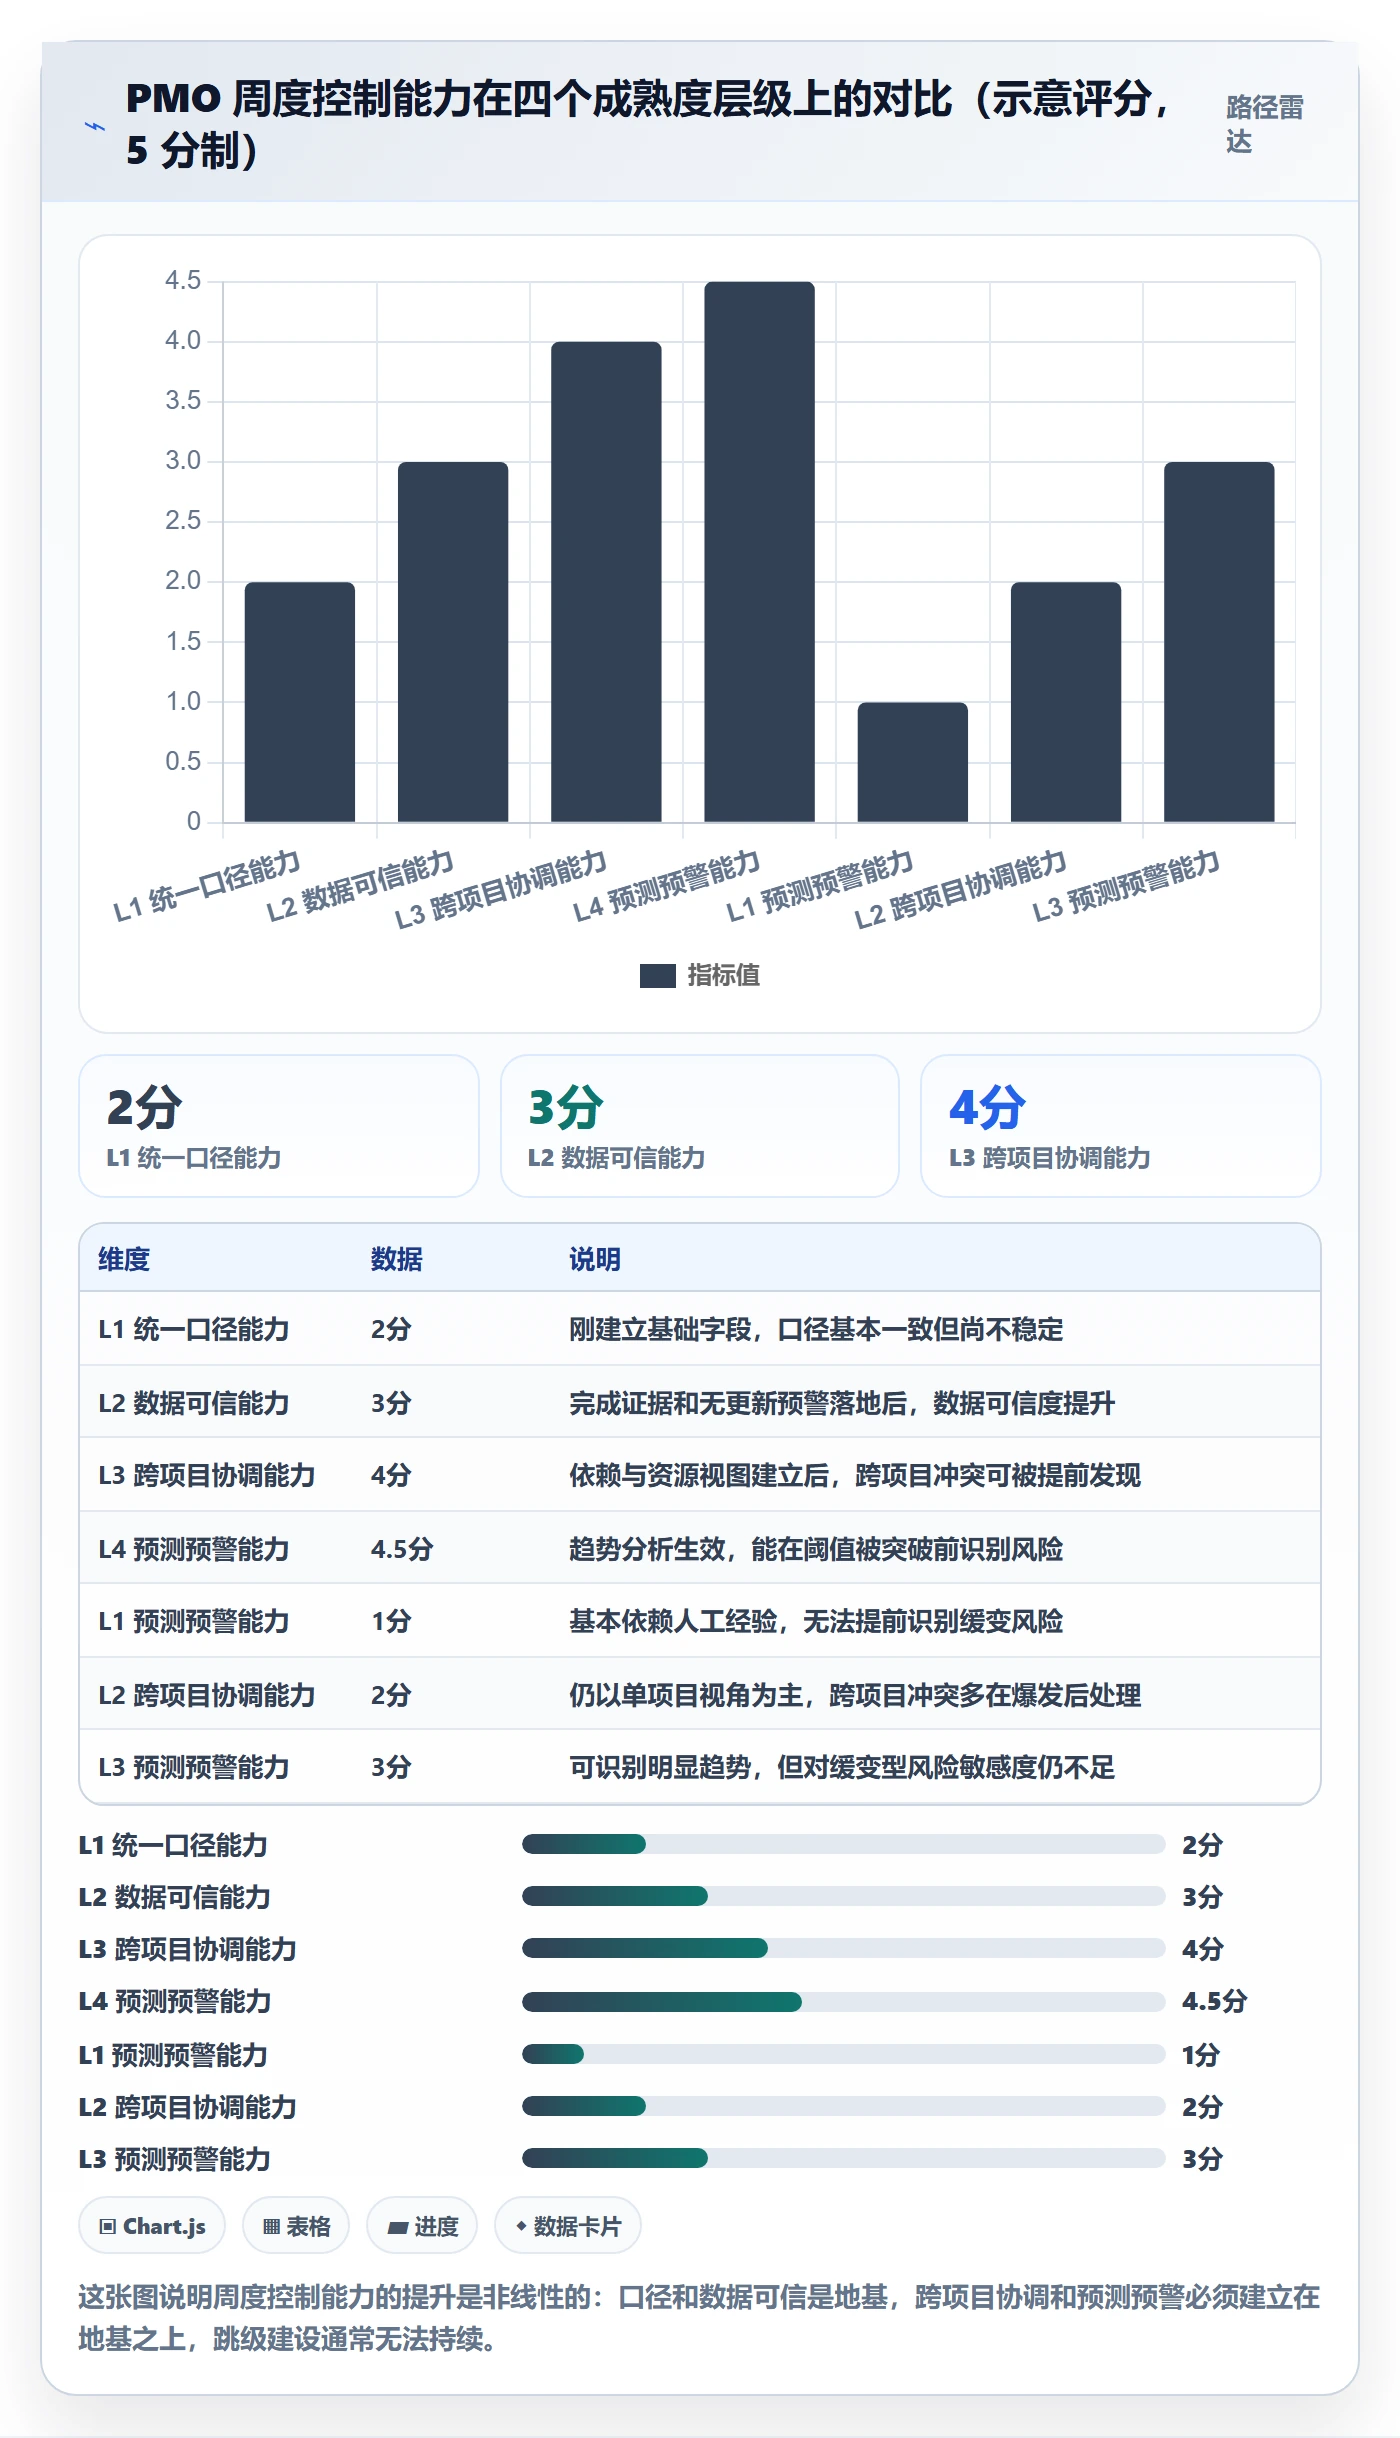Click the chart bar for L1 统一口径能力
The width and height of the screenshot is (1400, 2438).
click(x=300, y=702)
